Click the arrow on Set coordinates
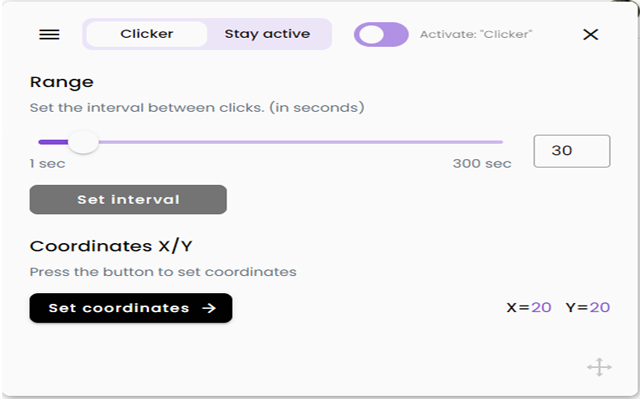 coord(209,308)
